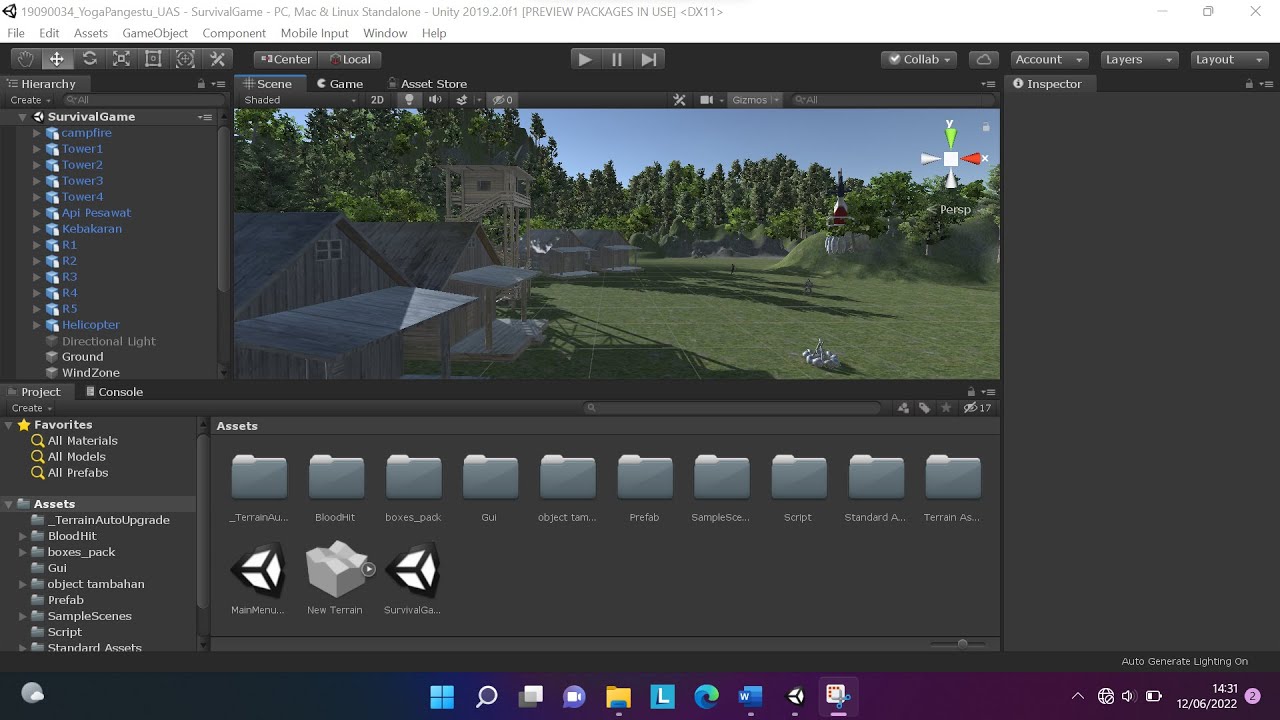Viewport: 1280px width, 720px height.
Task: Open the Collab dropdown
Action: (x=919, y=59)
